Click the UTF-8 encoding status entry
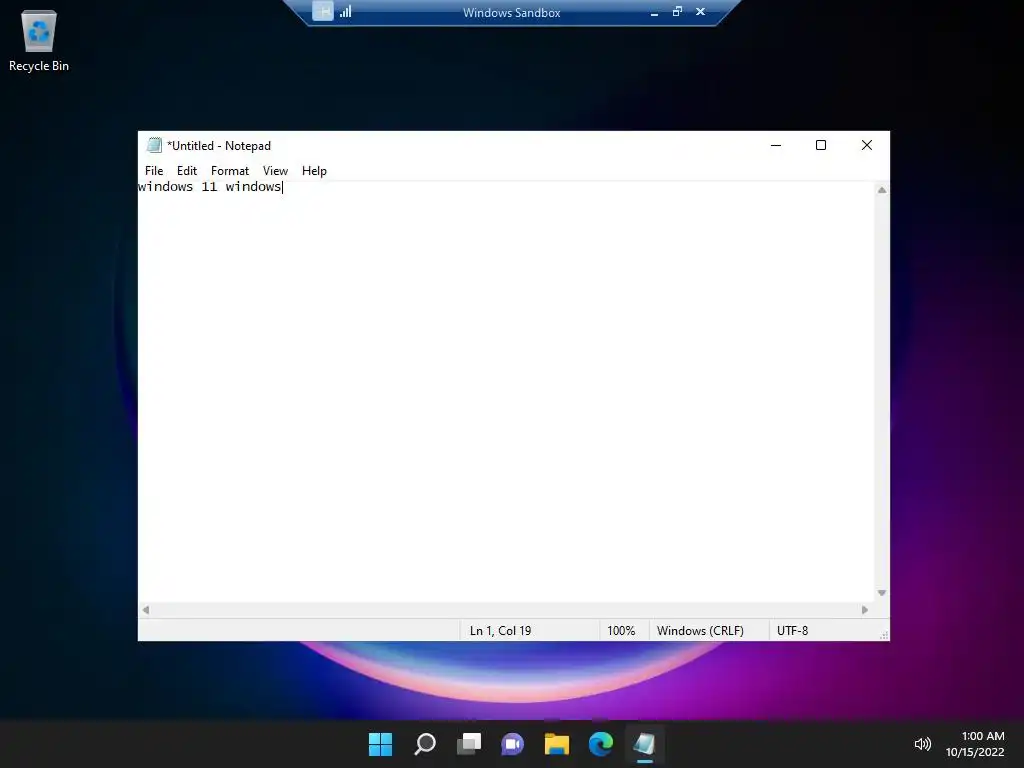Screen dimensions: 1024x768 click(792, 631)
